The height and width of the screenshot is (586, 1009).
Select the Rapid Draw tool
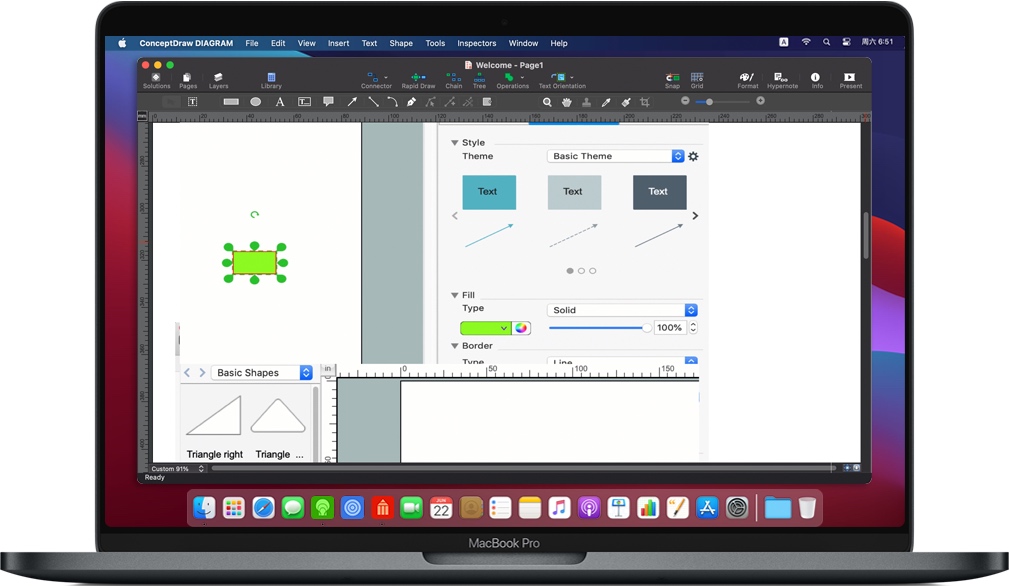(x=418, y=78)
